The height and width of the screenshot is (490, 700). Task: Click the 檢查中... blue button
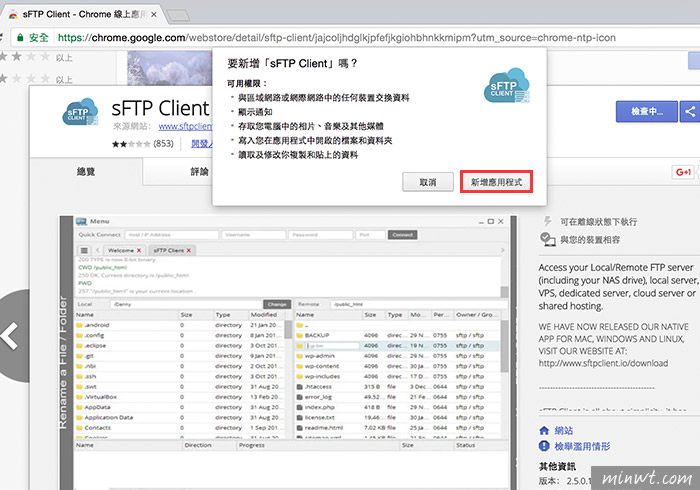[x=646, y=111]
